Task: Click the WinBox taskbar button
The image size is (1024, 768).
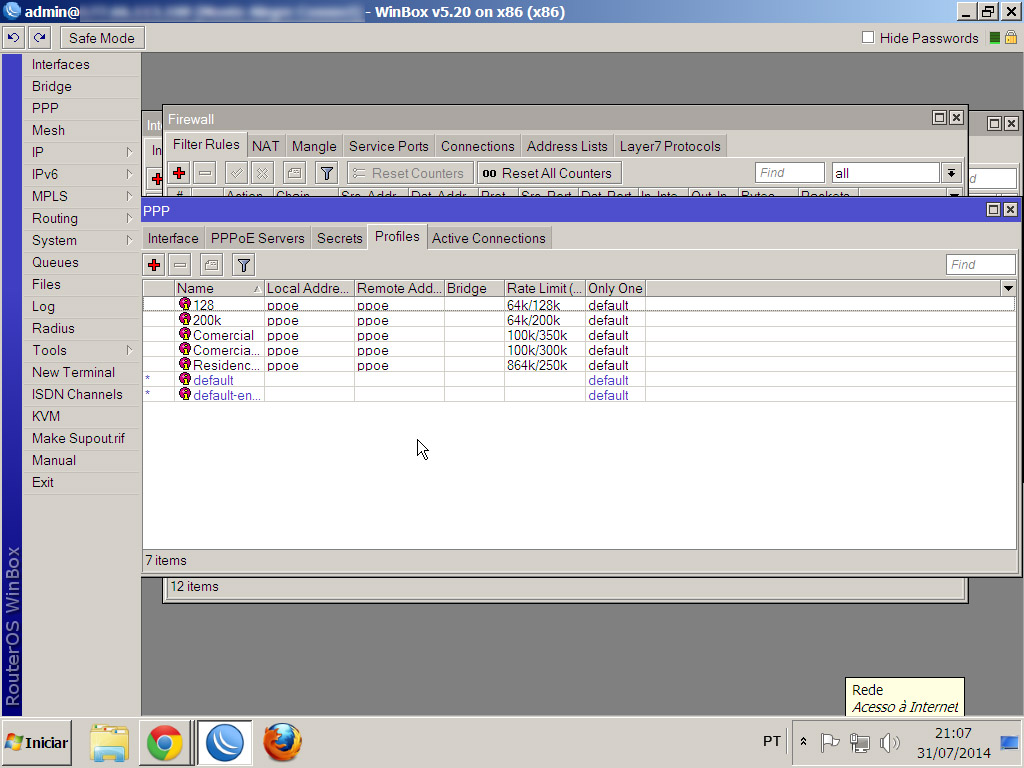Action: tap(225, 743)
